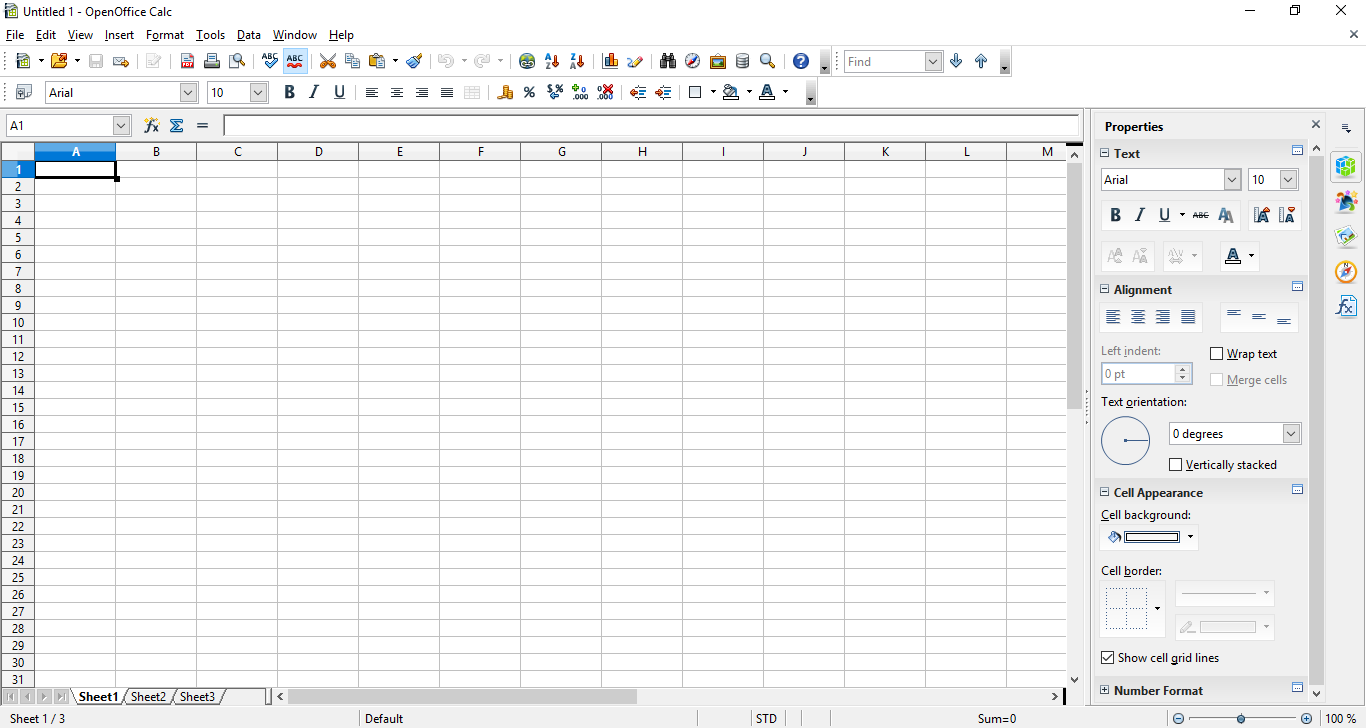Insert a chart using the toolbar icon
1366x728 pixels.
611,61
